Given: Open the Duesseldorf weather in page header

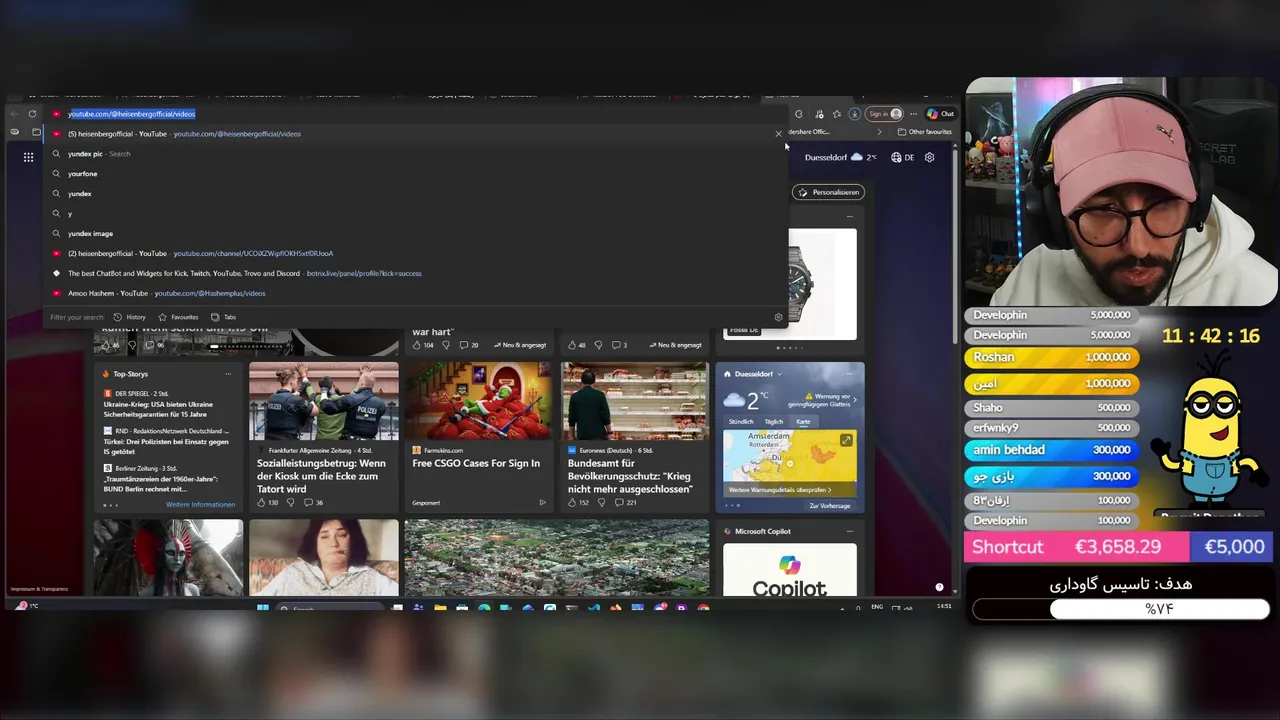Looking at the screenshot, I should 840,157.
